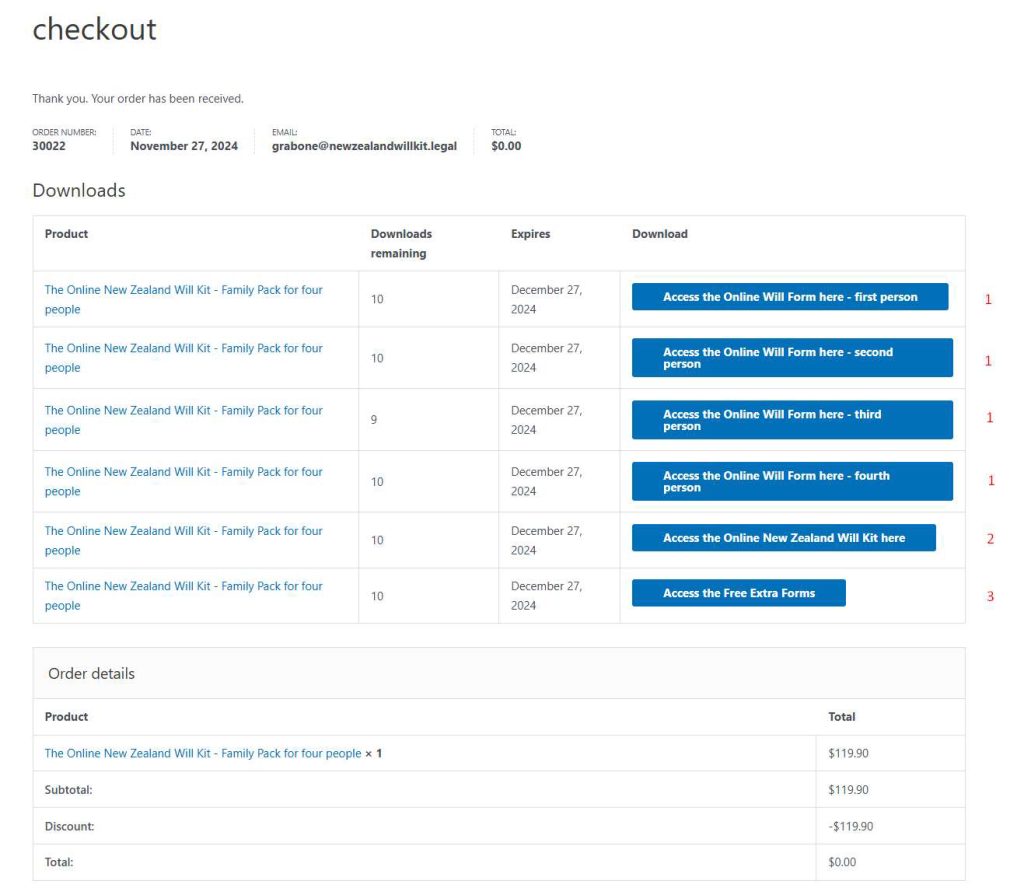Click the Total: label in the Order details table
Screen dimensions: 1024x895
click(59, 862)
